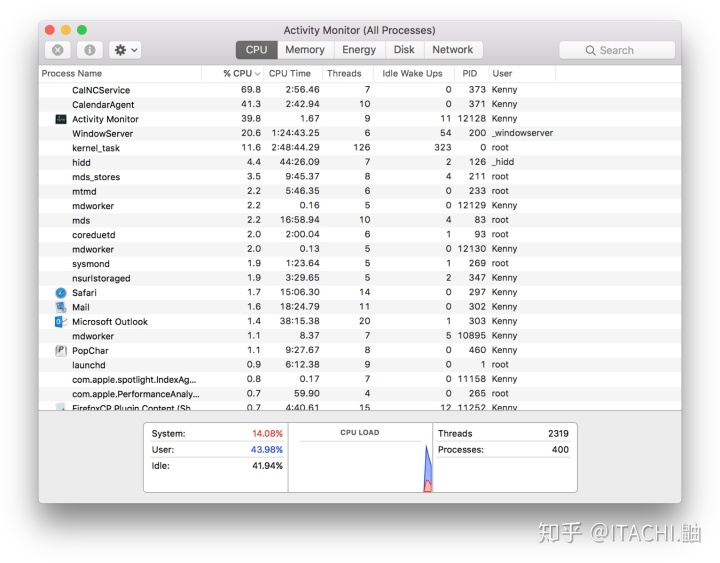Click the System 14.08% value
Viewport: 720px width, 563px height.
click(x=267, y=434)
